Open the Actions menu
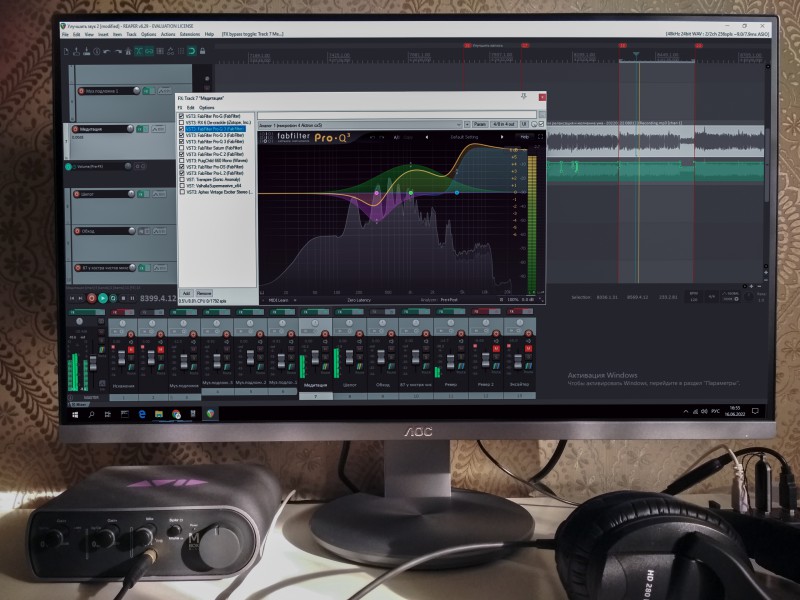Image resolution: width=800 pixels, height=600 pixels. tap(168, 34)
